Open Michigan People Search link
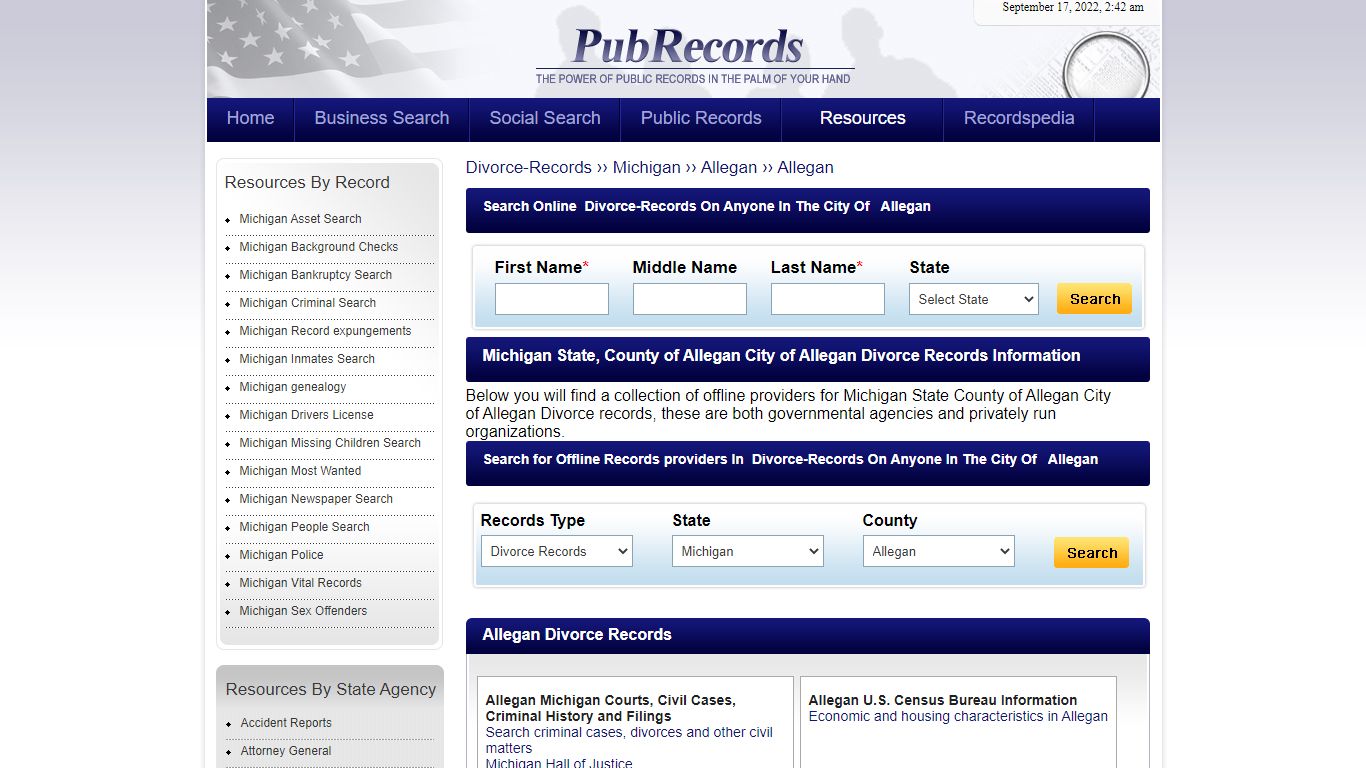Screen dimensions: 1366x768 [x=304, y=527]
